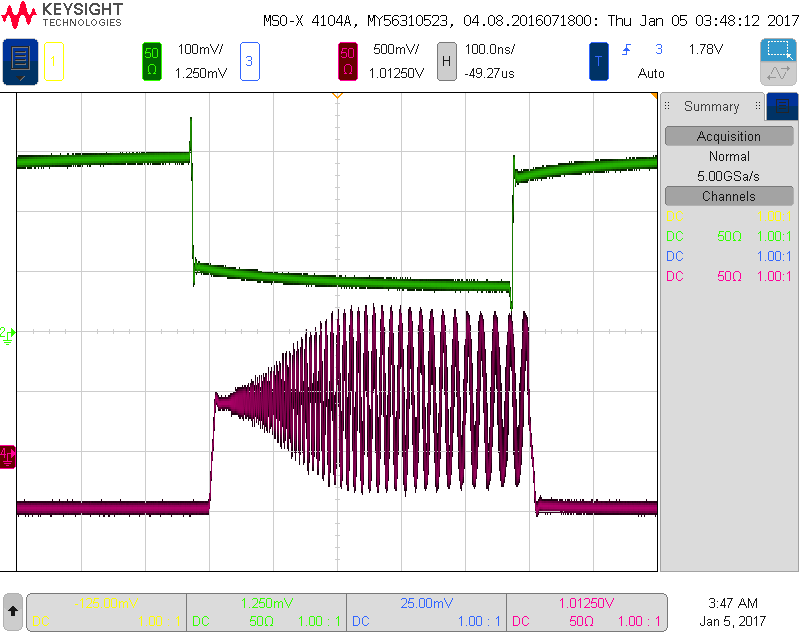The image size is (800, 632).
Task: Click the magenta channel 4 ground marker
Action: click(8, 457)
